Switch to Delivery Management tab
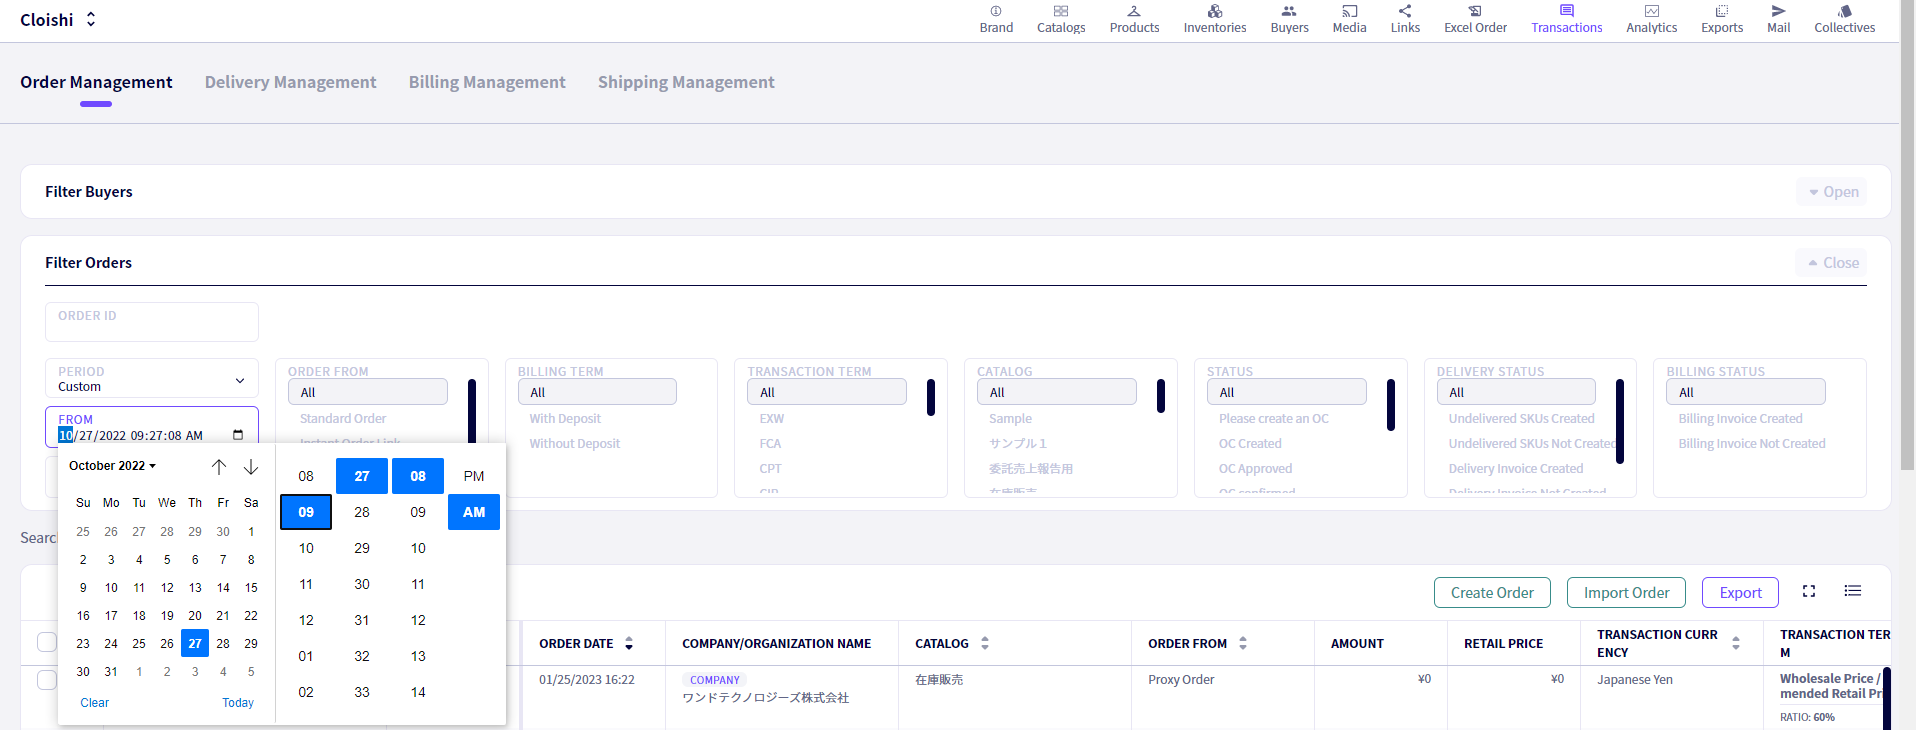This screenshot has height=730, width=1916. coord(291,82)
